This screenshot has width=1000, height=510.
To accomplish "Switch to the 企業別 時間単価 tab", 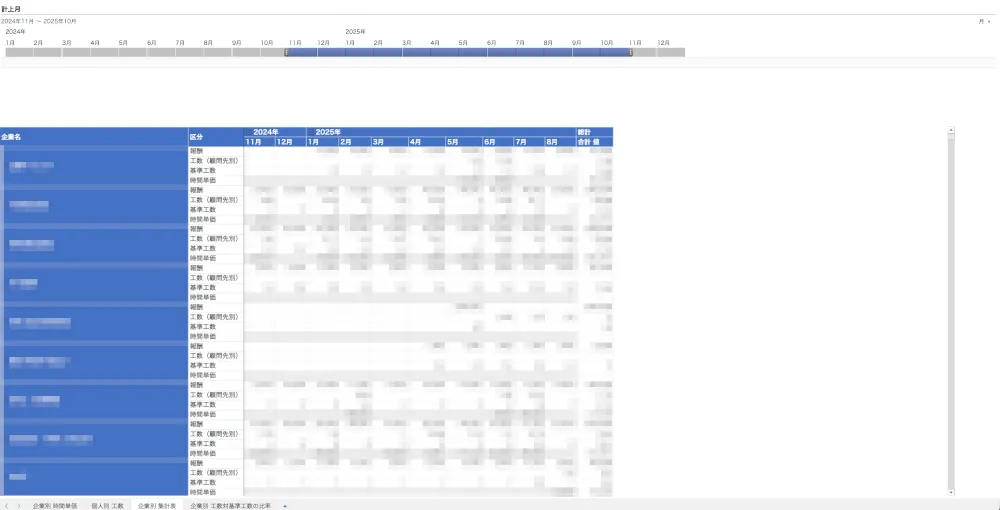I will click(x=55, y=506).
